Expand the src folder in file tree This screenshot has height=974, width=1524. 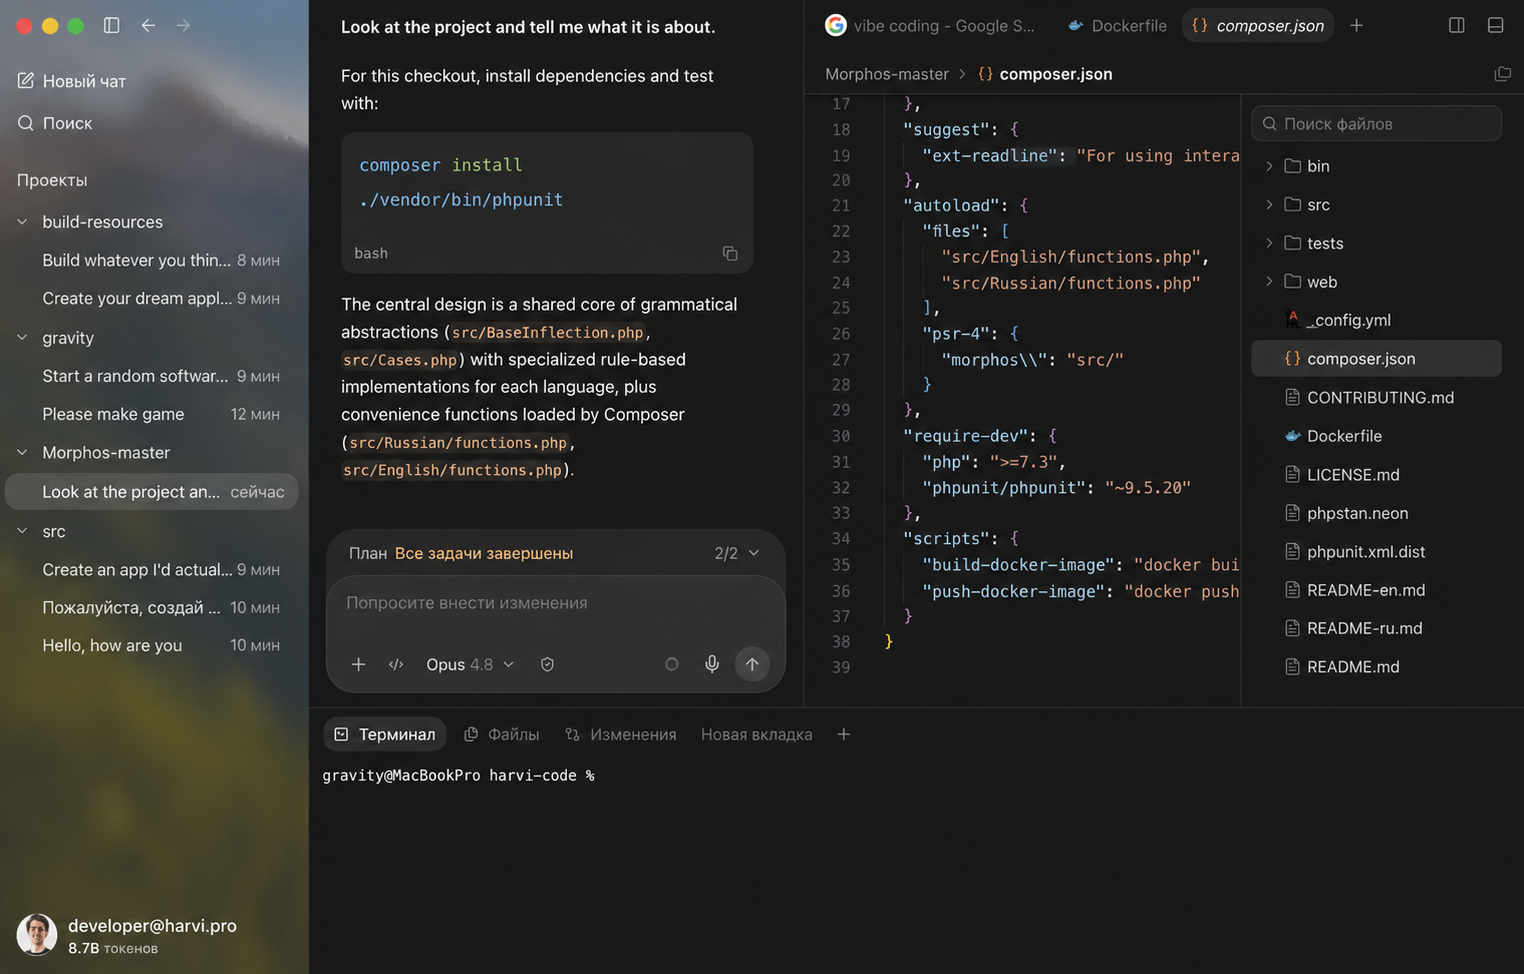(1376, 205)
